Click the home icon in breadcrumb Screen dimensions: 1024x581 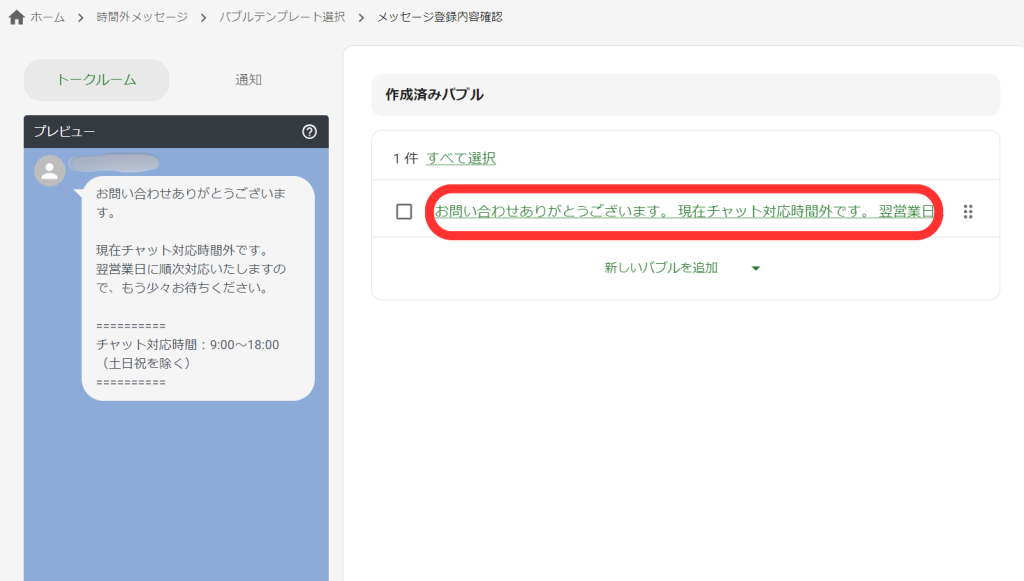click(16, 17)
